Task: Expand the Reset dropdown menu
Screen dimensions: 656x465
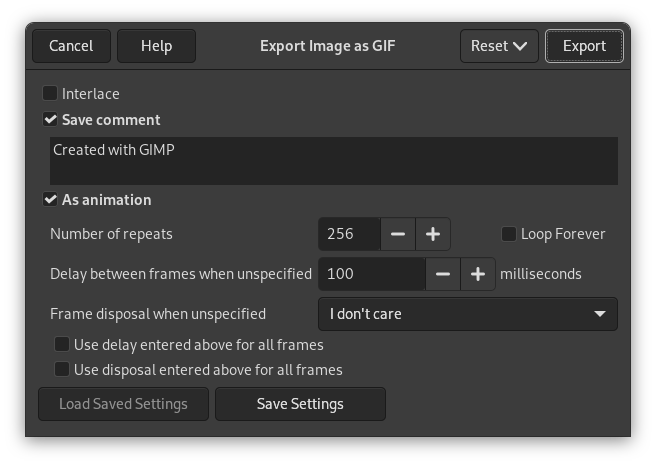Action: click(x=499, y=46)
